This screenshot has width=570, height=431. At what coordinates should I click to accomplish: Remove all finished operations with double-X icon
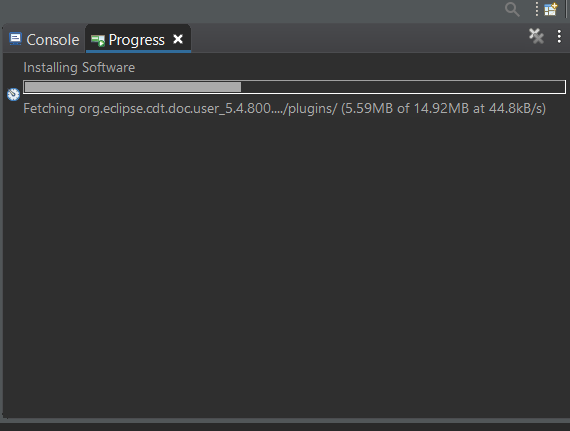(536, 36)
